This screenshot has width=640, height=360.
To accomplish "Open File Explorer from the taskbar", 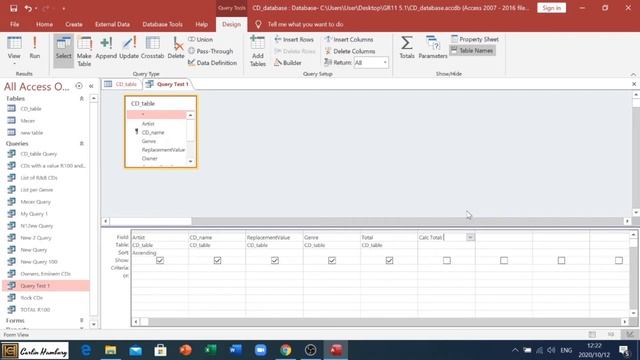I will coord(111,350).
